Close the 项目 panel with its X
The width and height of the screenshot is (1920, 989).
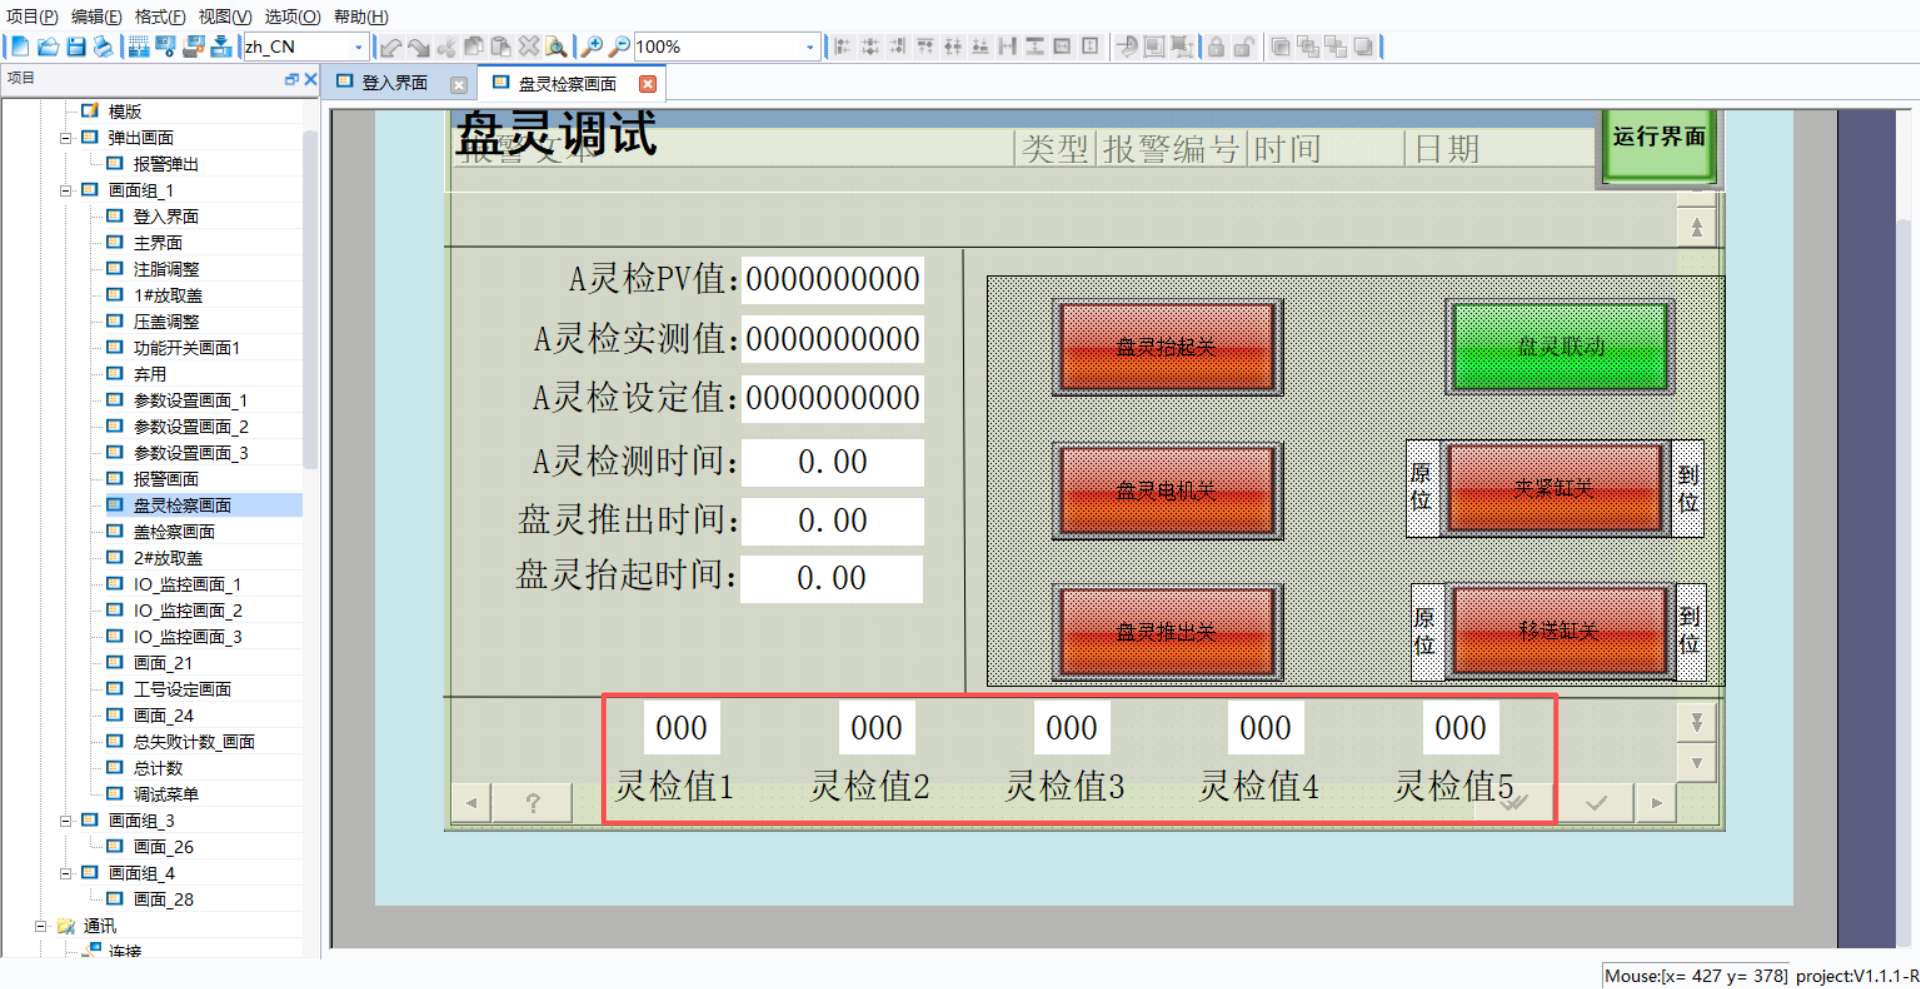click(x=311, y=79)
